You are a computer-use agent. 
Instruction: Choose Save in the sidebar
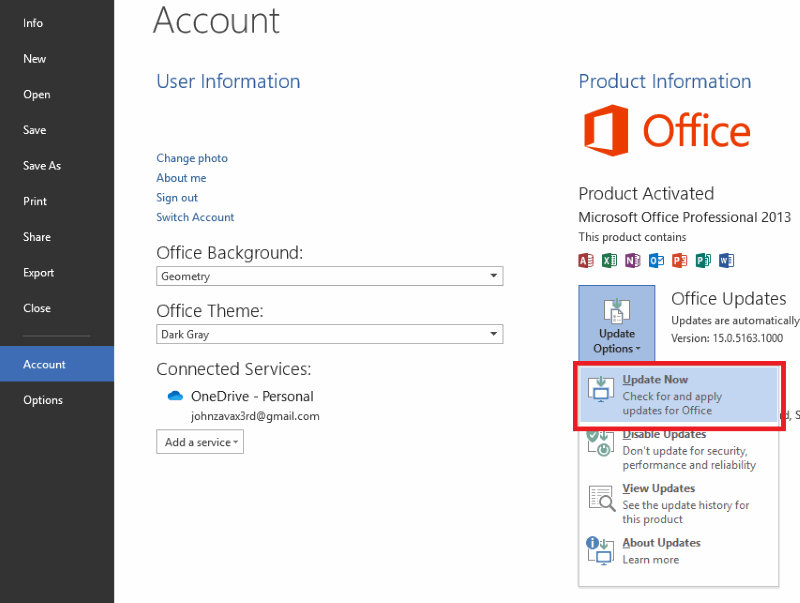point(57,130)
